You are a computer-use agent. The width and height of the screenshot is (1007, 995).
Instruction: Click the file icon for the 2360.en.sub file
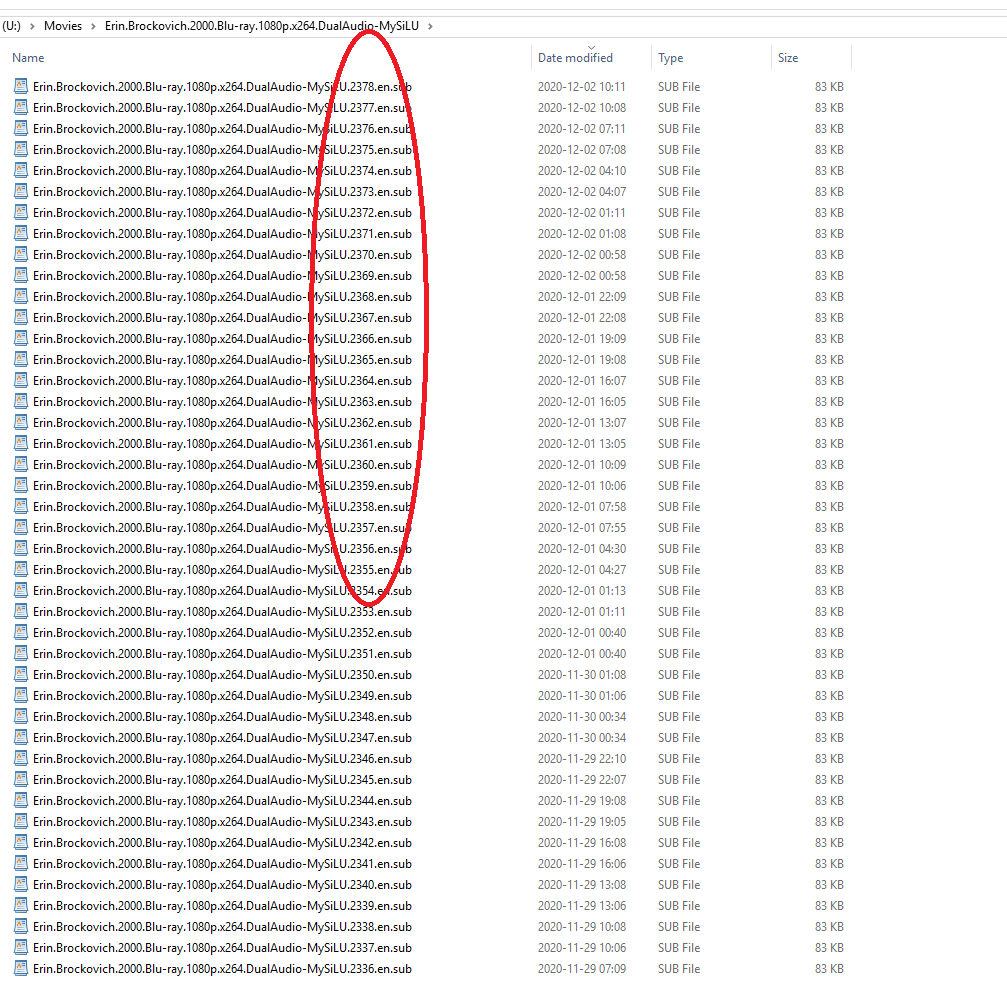tap(21, 464)
